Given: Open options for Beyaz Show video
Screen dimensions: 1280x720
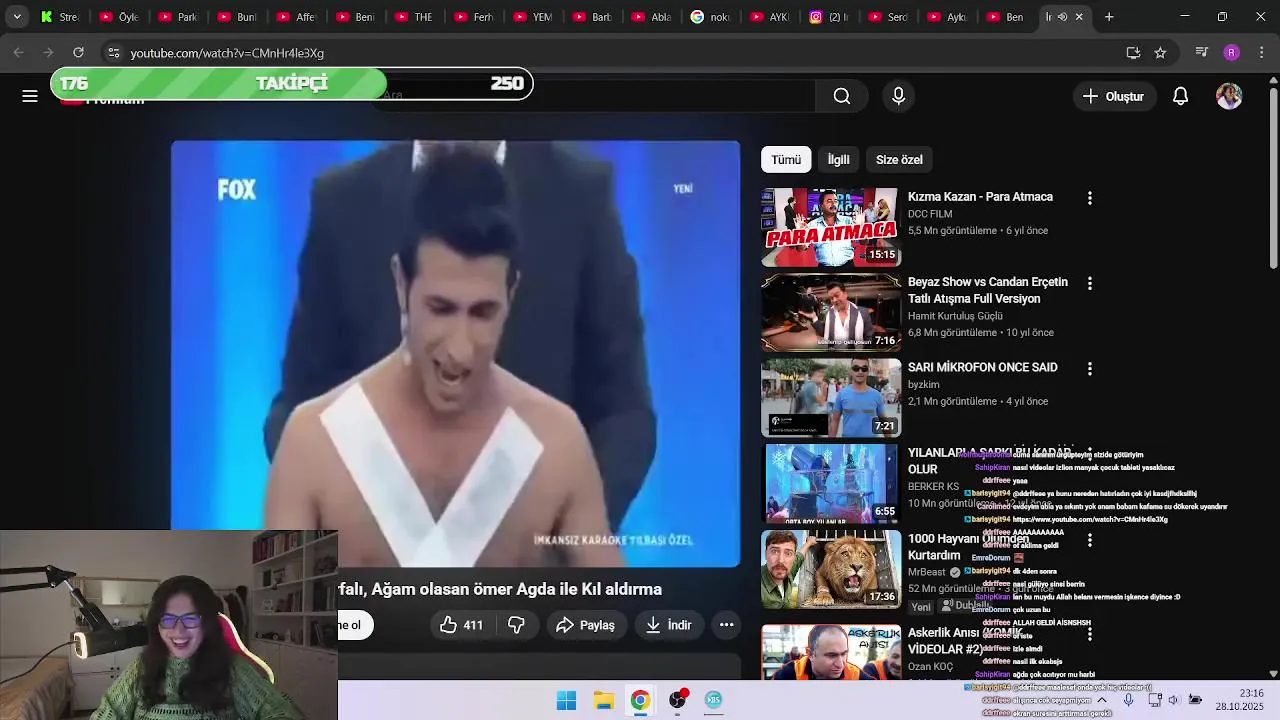Looking at the screenshot, I should click(x=1090, y=283).
